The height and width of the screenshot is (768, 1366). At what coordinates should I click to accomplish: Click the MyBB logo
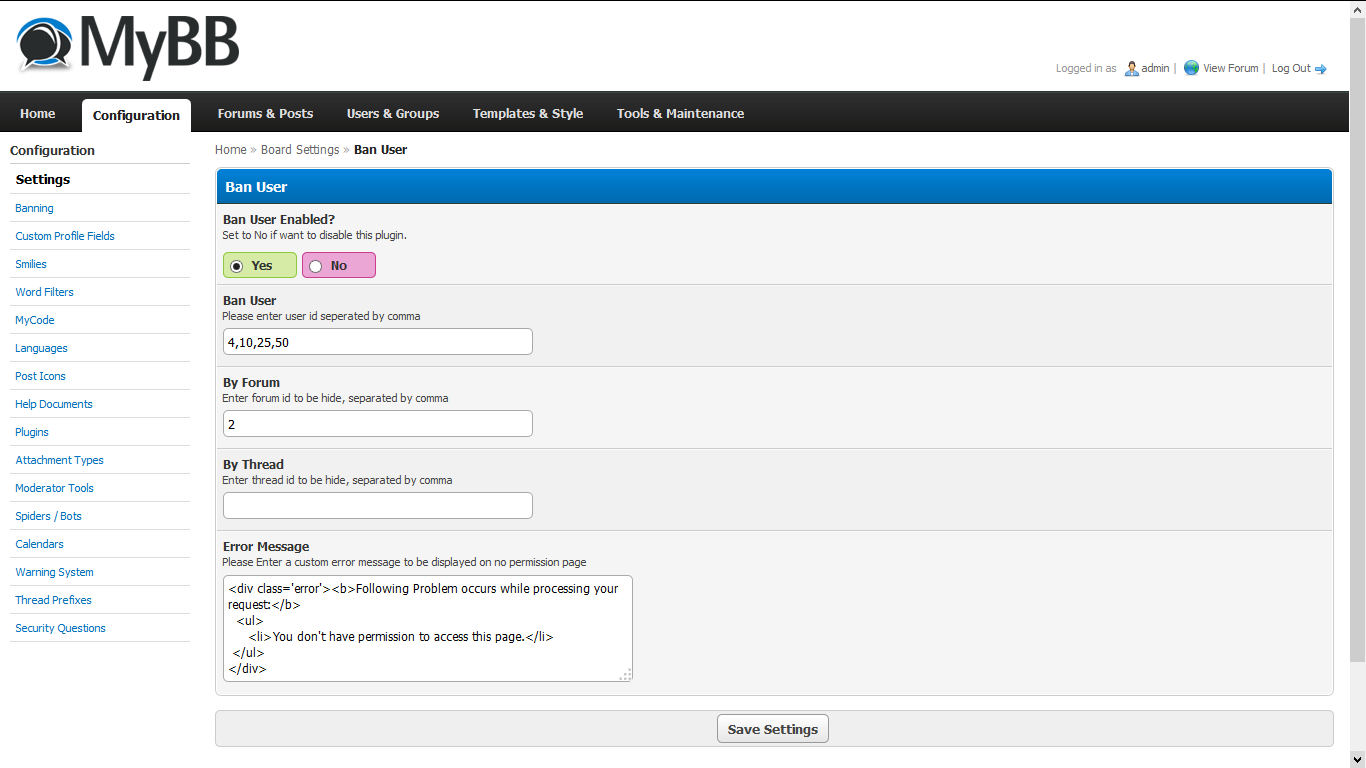(x=128, y=45)
